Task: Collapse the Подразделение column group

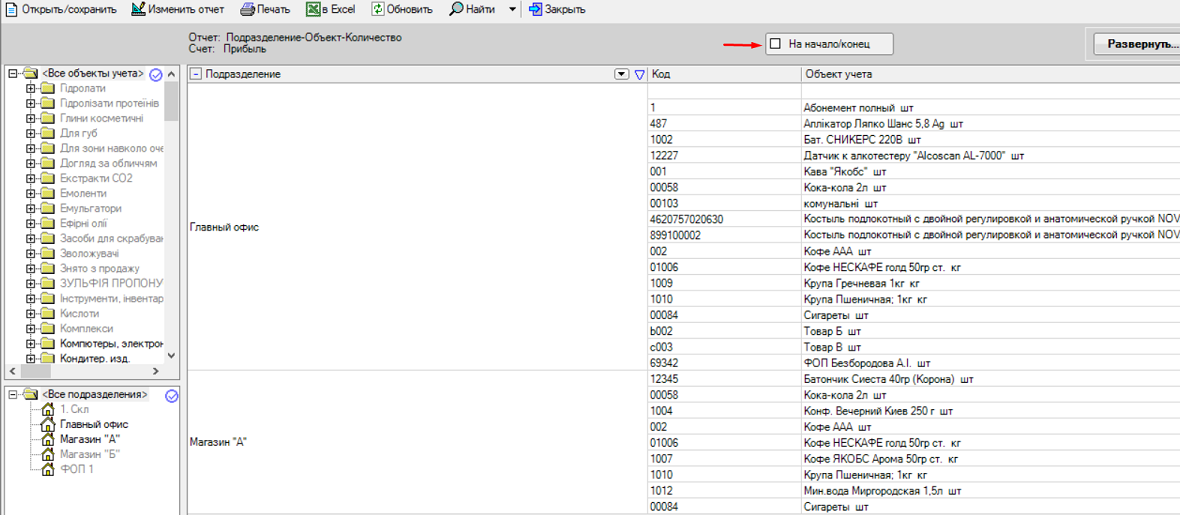Action: [196, 74]
